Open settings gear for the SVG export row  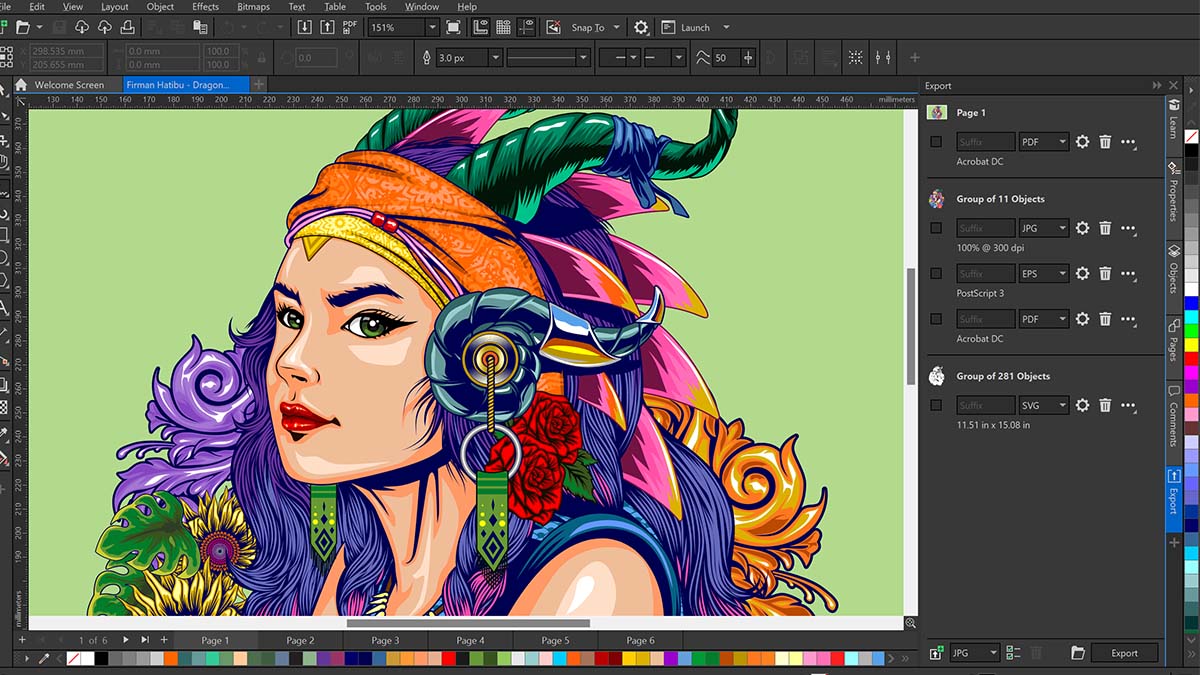click(1082, 405)
